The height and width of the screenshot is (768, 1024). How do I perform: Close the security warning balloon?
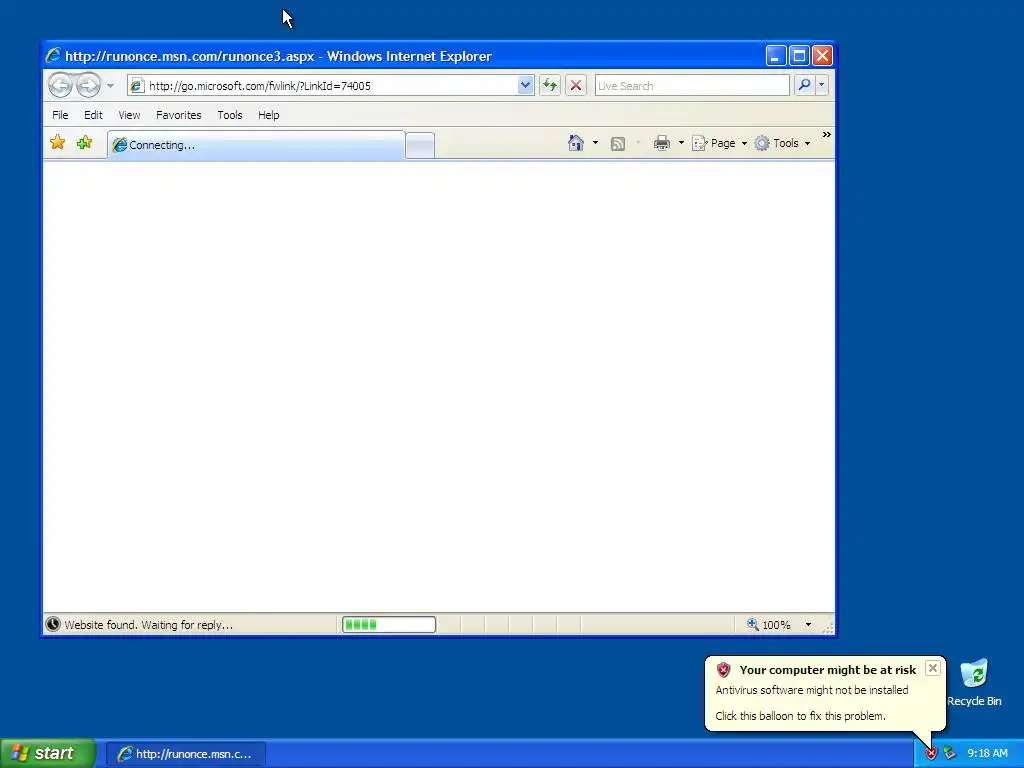click(933, 668)
